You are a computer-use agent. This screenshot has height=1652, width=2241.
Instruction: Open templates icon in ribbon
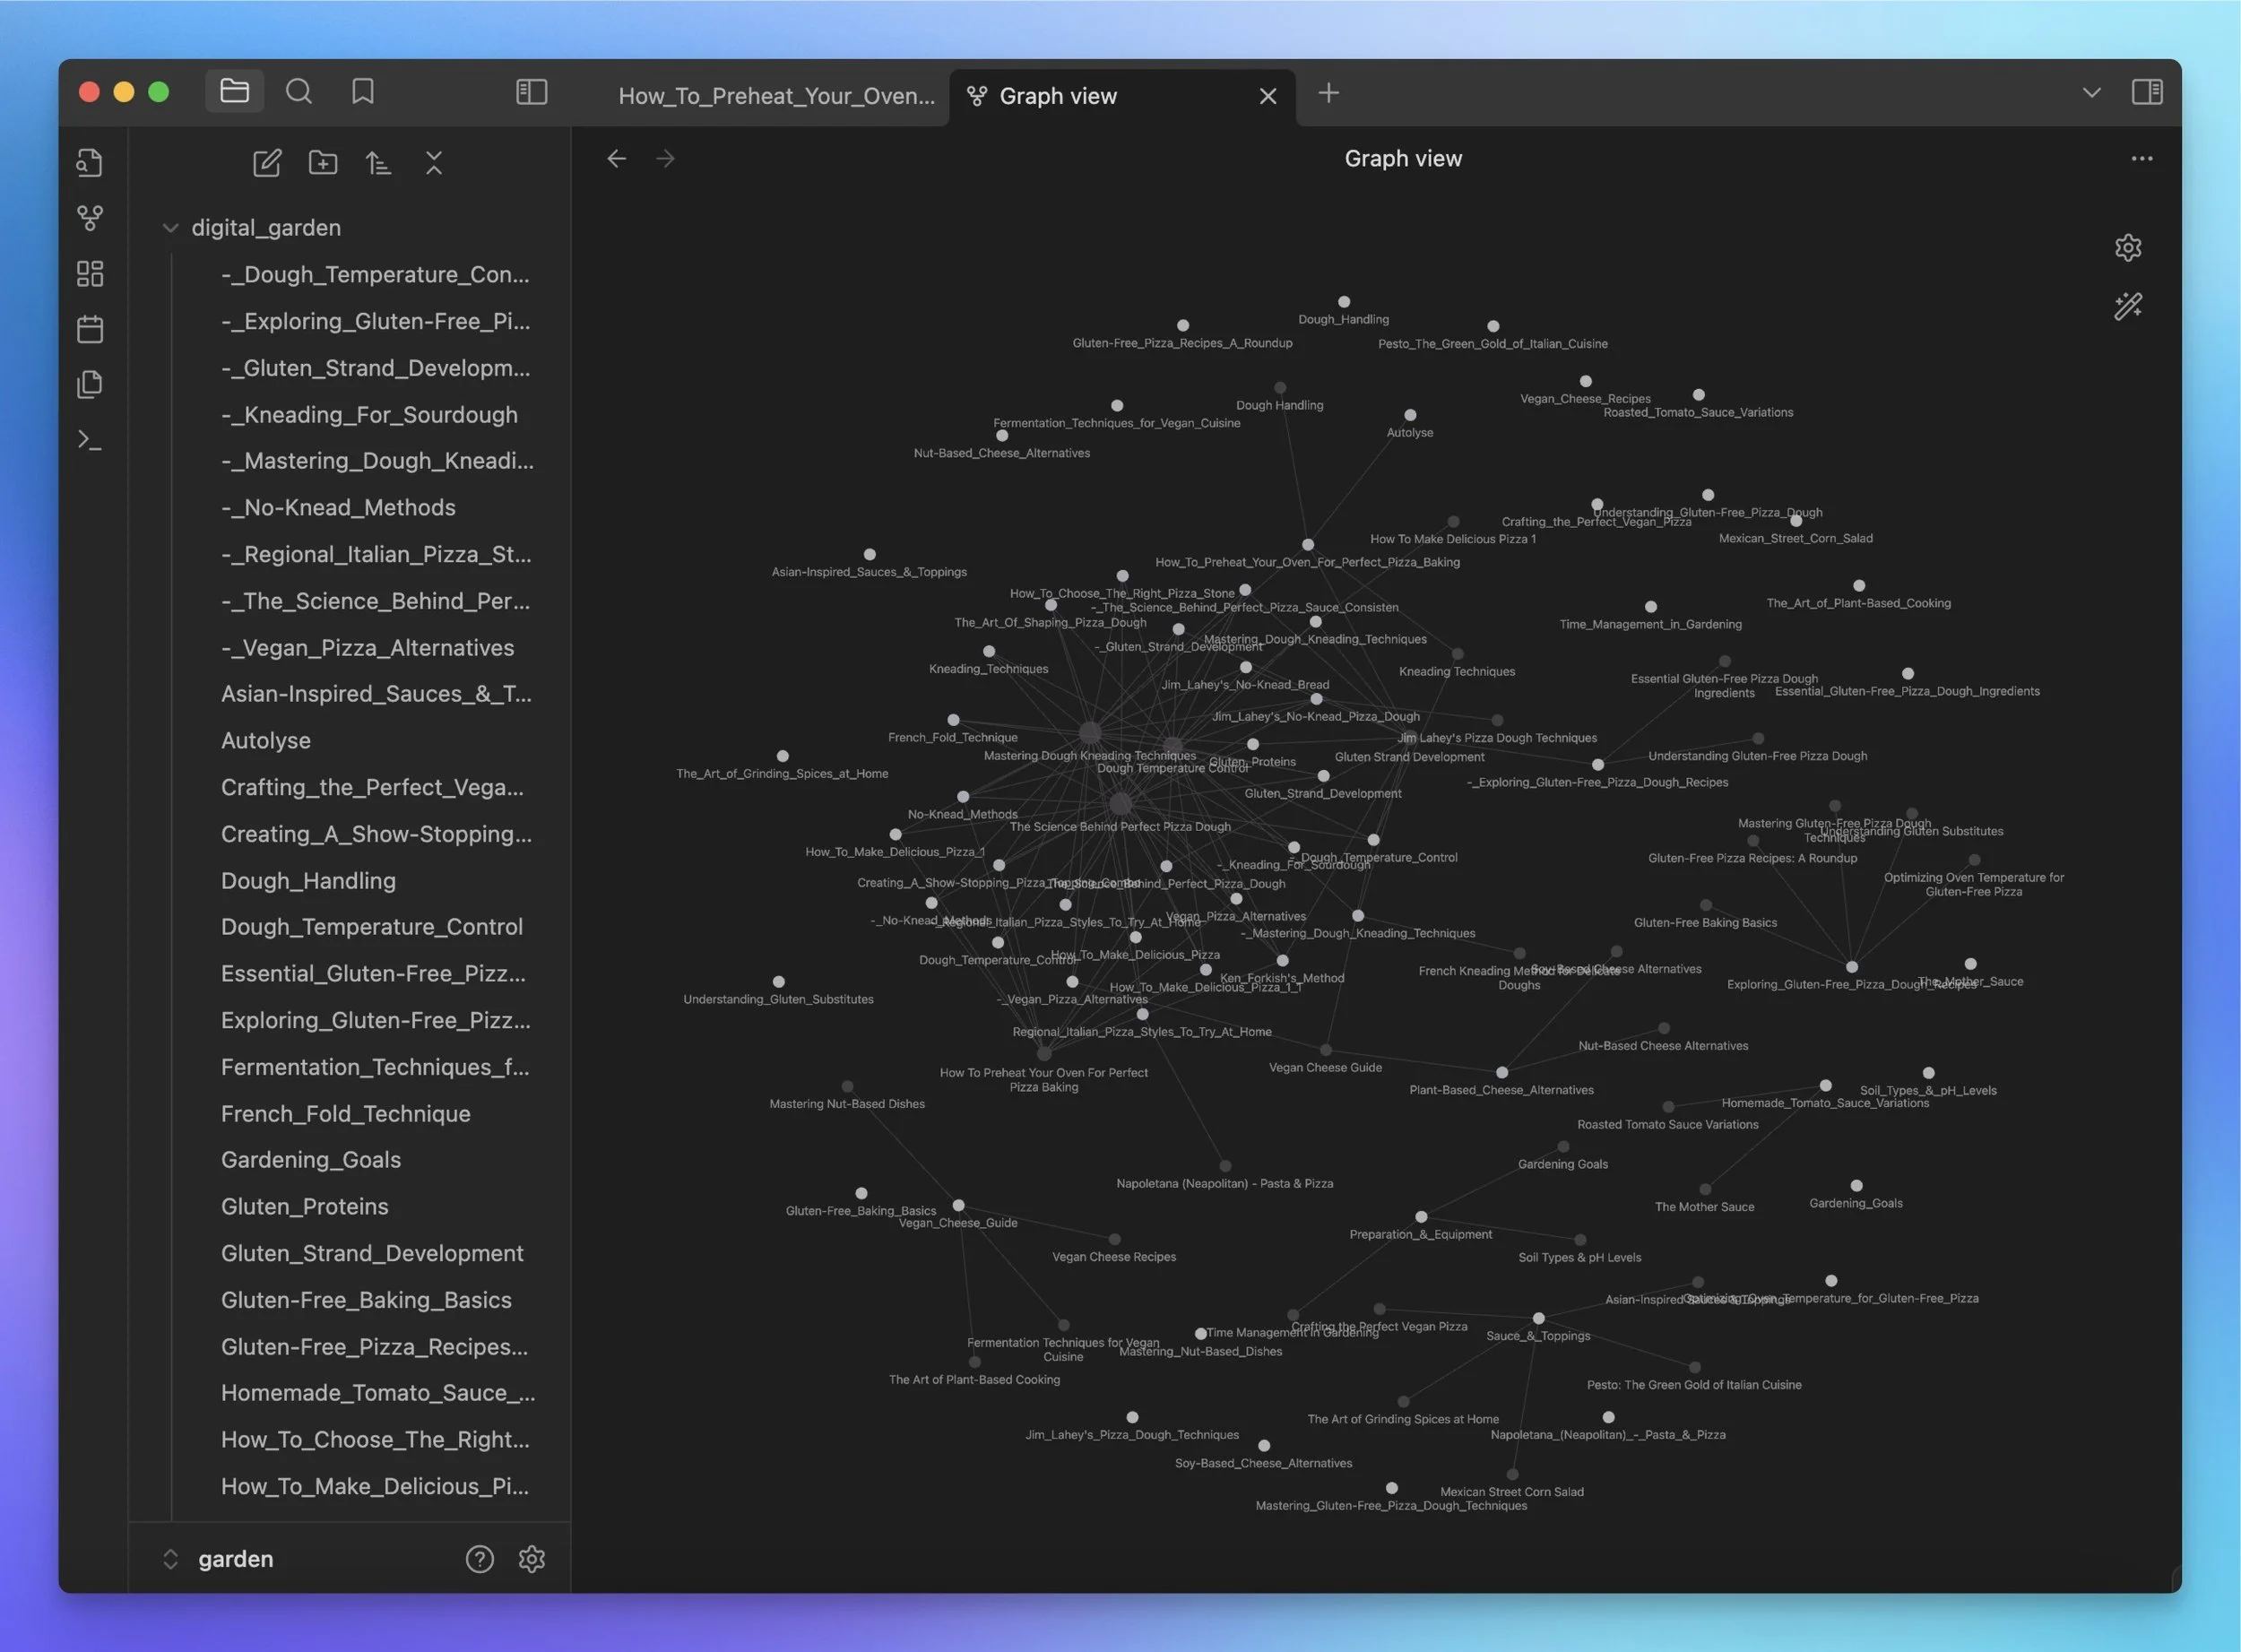[90, 385]
